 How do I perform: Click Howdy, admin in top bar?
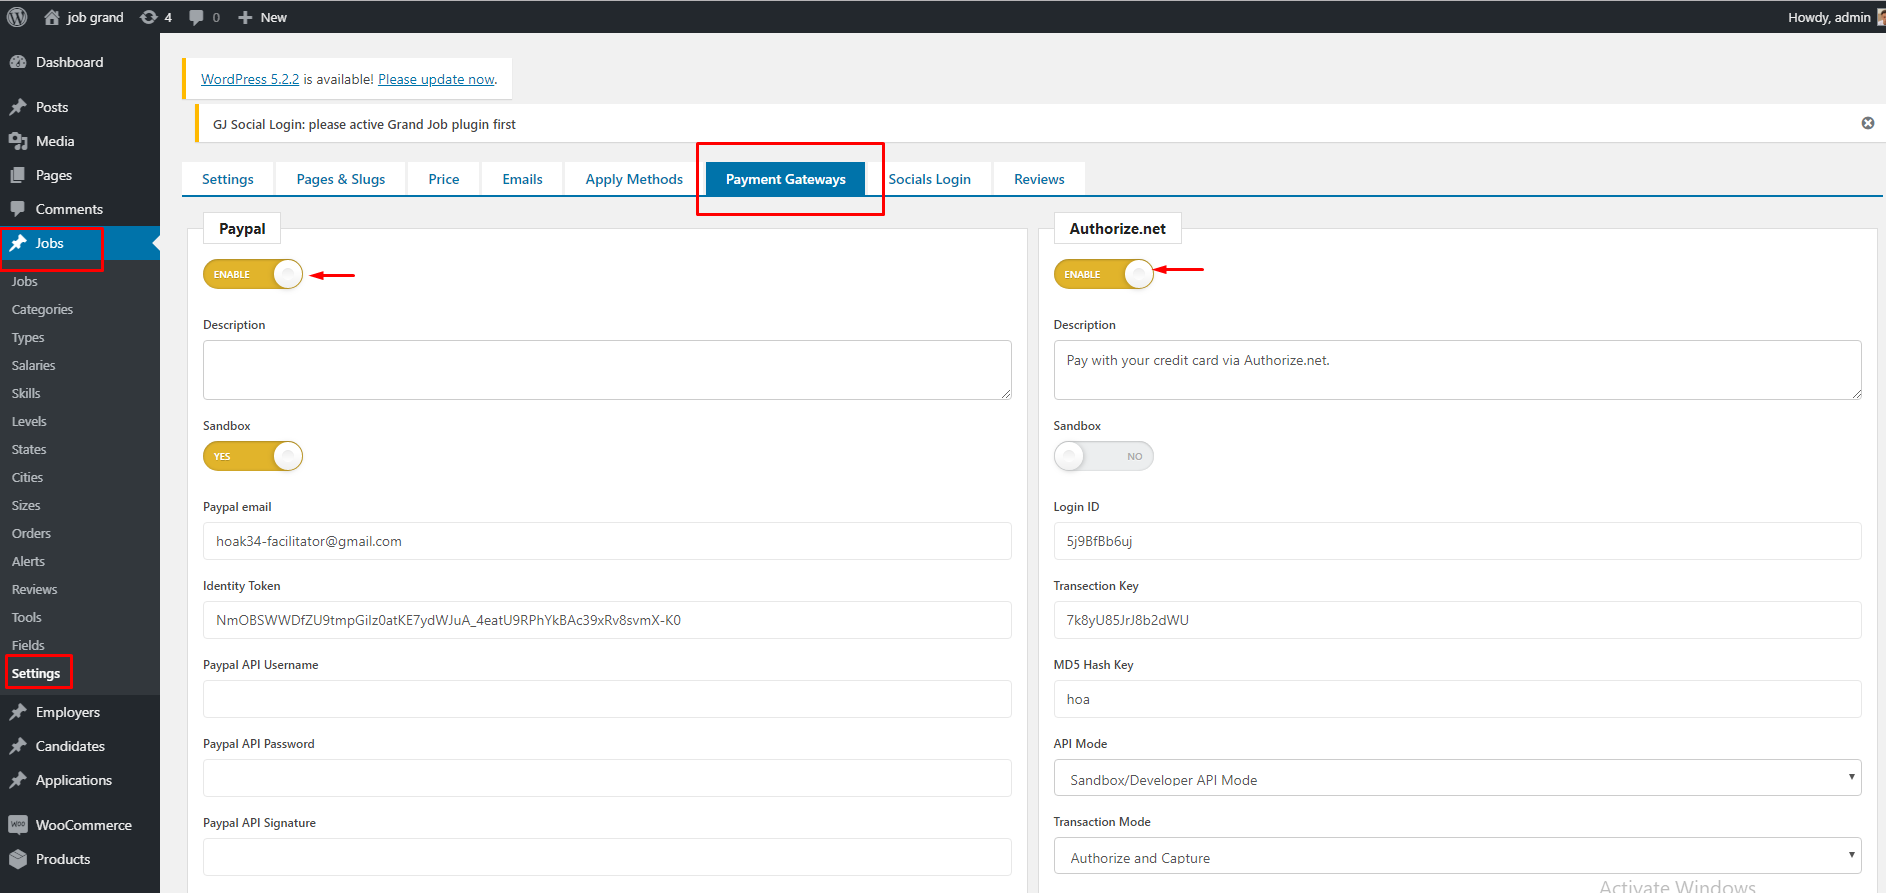tap(1829, 17)
